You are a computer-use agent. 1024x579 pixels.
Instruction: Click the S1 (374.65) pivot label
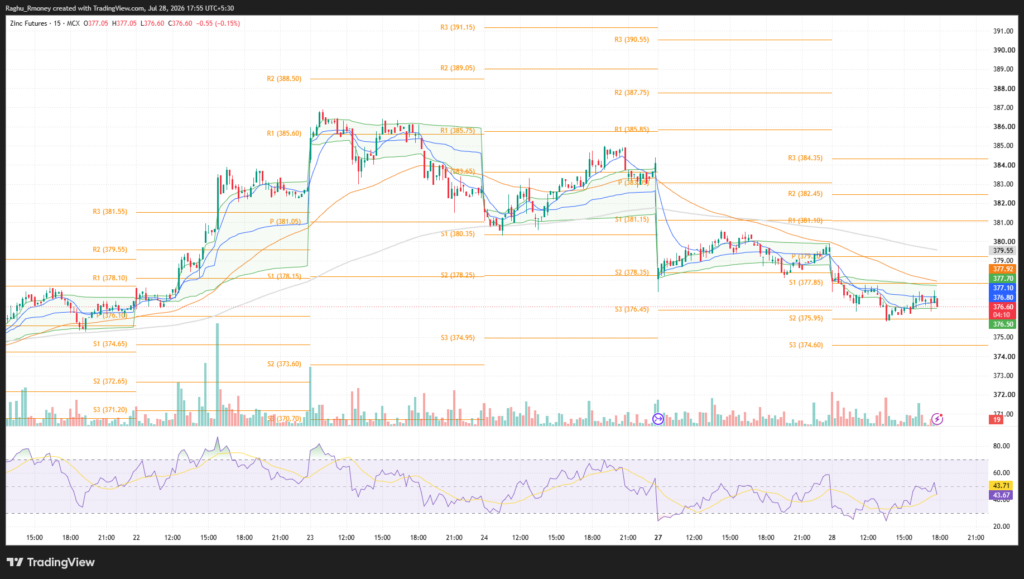click(x=110, y=344)
